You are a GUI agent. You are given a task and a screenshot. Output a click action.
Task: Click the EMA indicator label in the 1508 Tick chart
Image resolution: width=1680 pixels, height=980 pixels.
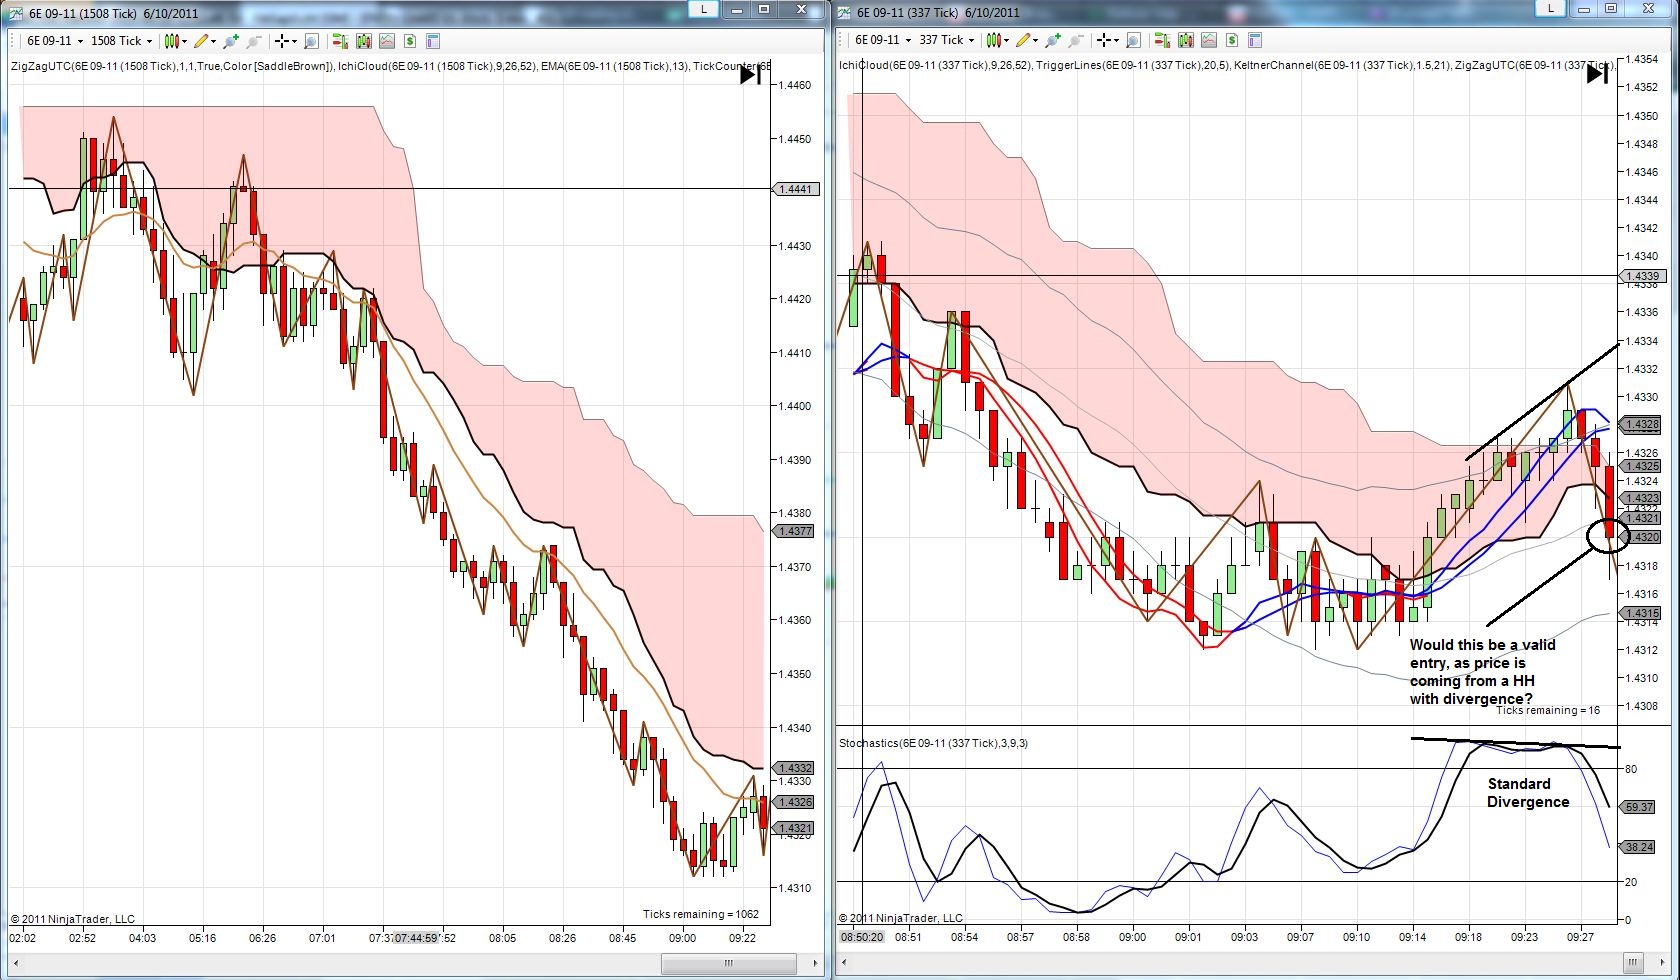pyautogui.click(x=612, y=67)
